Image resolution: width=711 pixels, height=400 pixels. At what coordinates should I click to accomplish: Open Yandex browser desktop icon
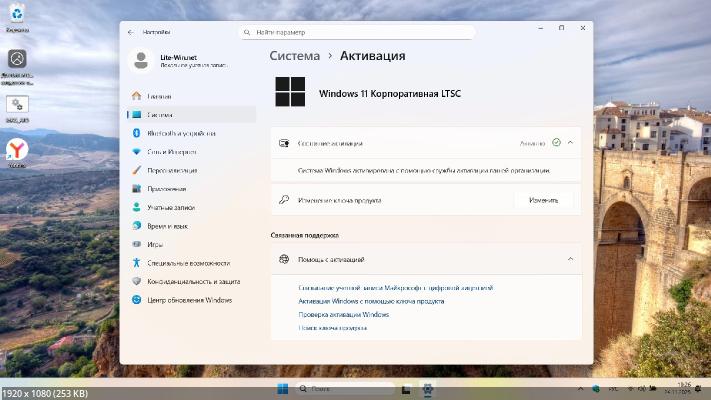click(x=17, y=150)
